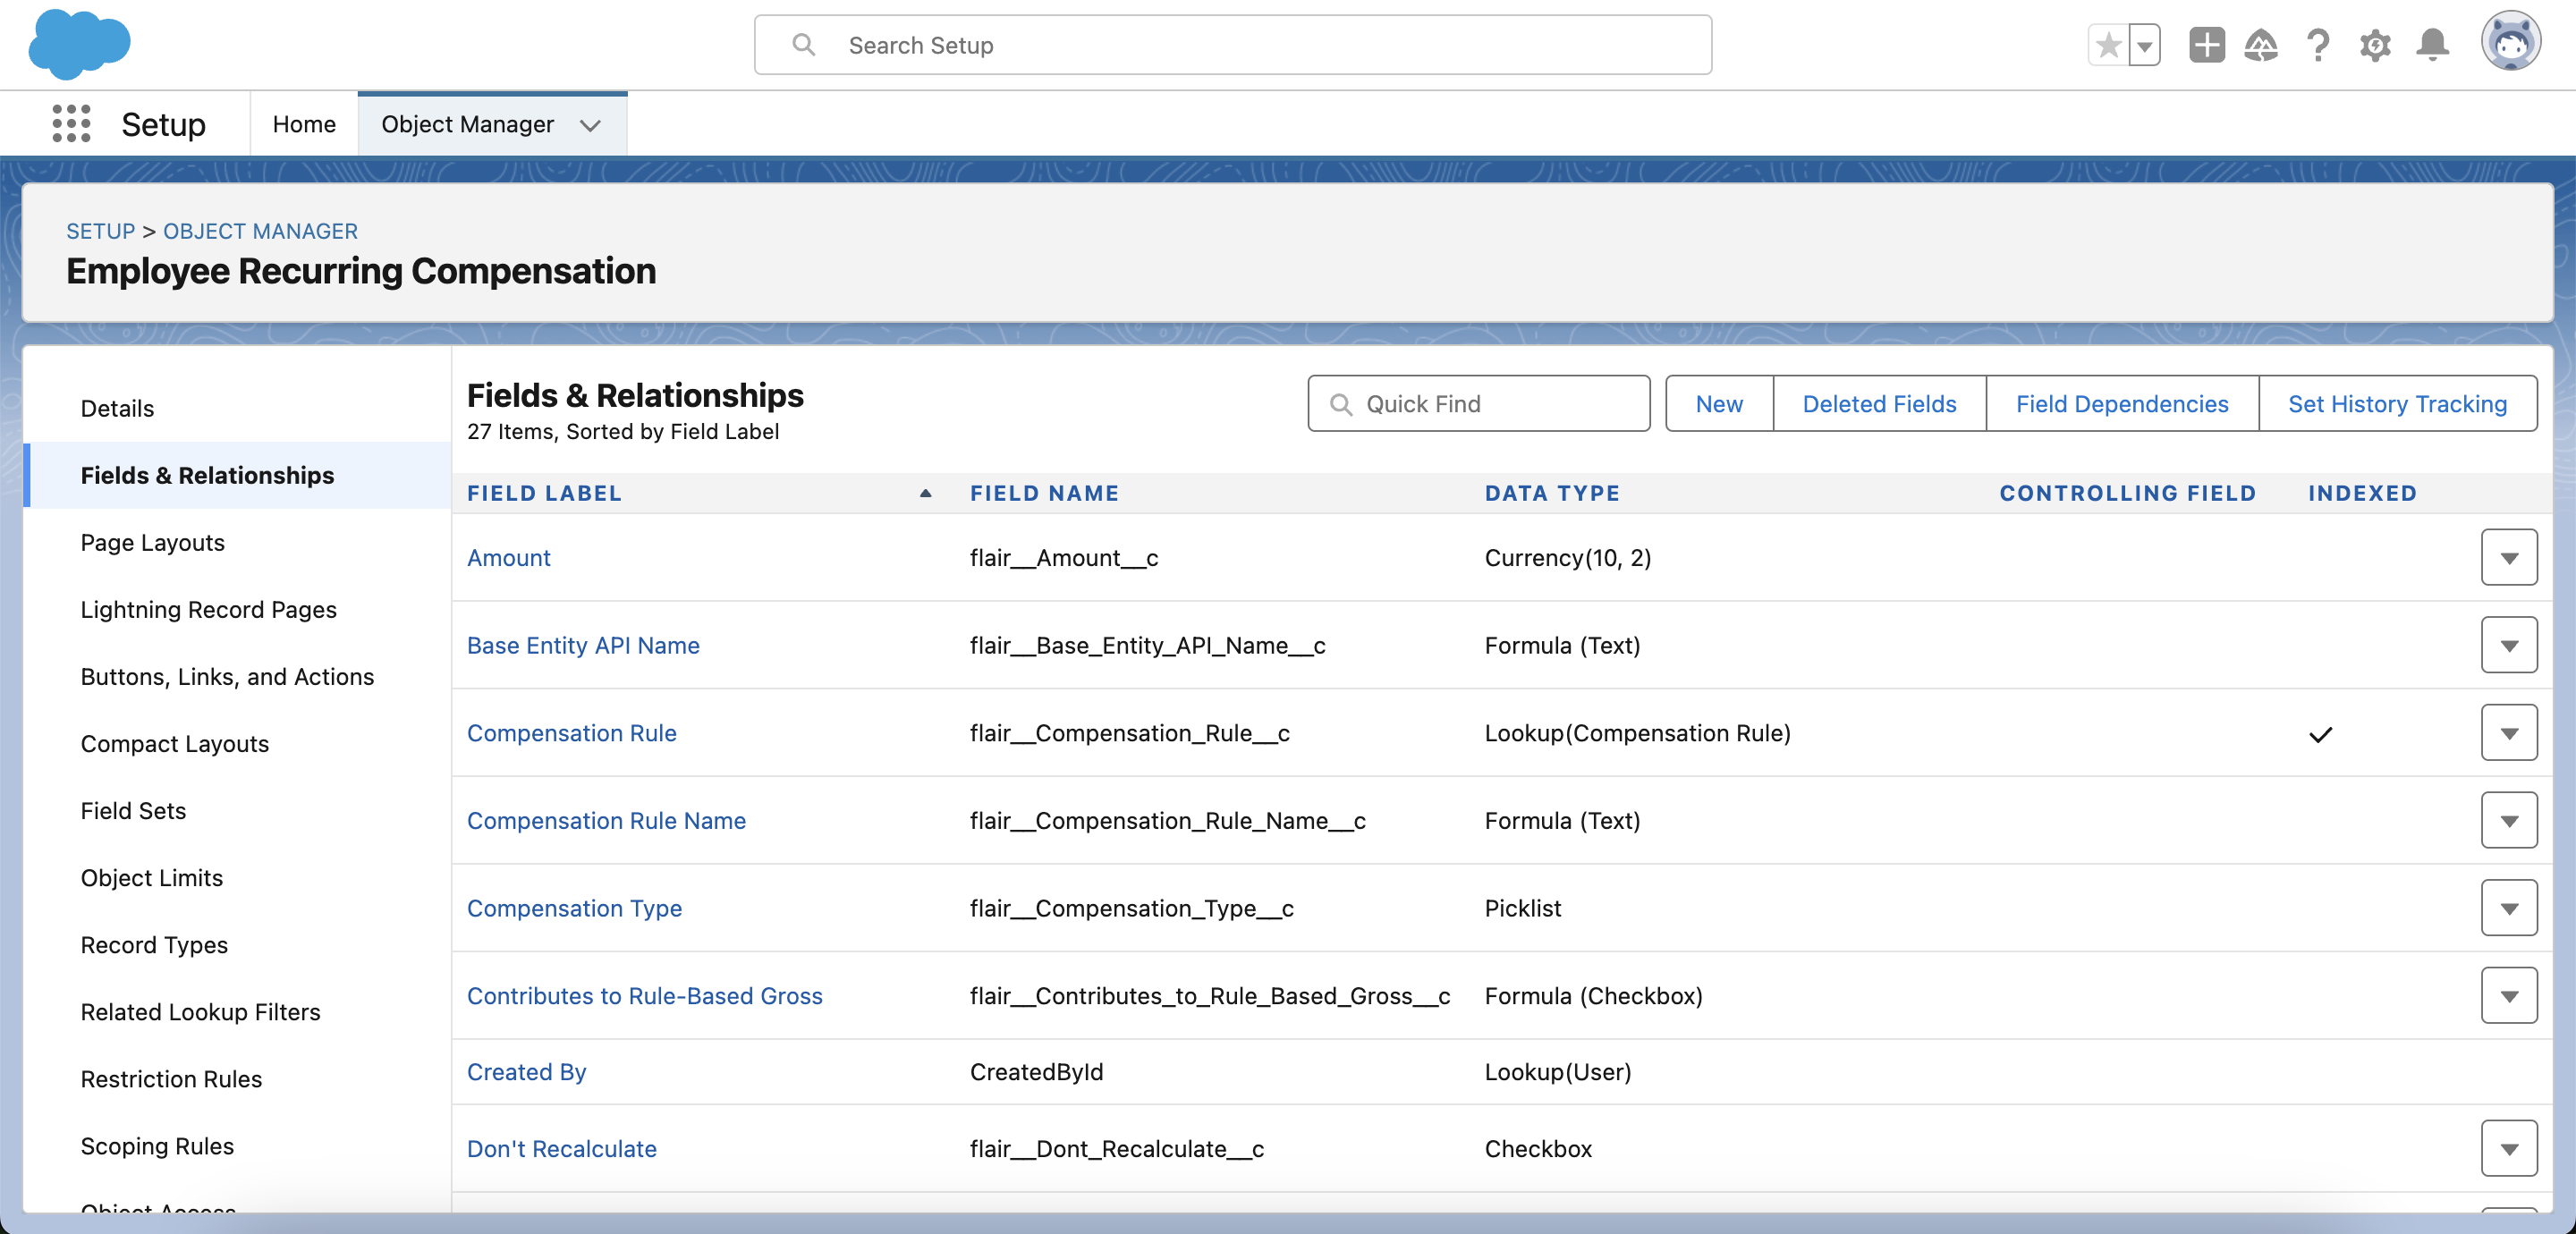Open the App Launcher waffle icon
2576x1234 pixels.
click(71, 123)
